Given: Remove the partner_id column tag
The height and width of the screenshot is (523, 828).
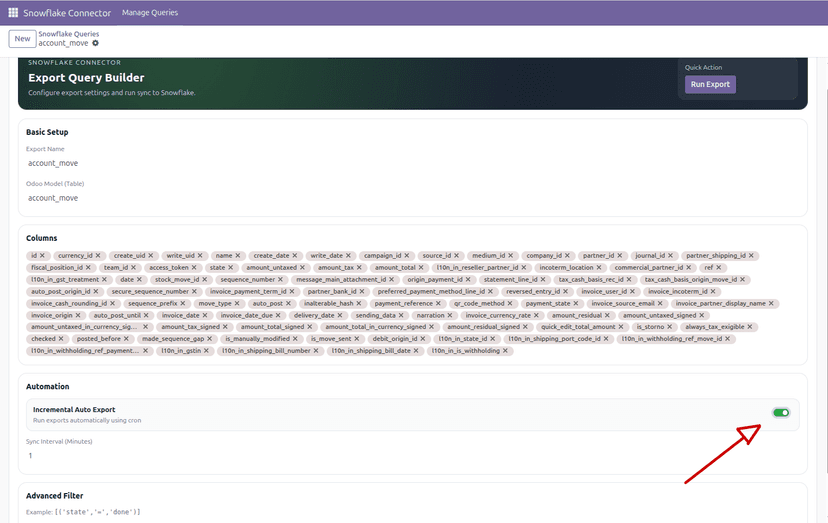Looking at the screenshot, I should tap(620, 256).
